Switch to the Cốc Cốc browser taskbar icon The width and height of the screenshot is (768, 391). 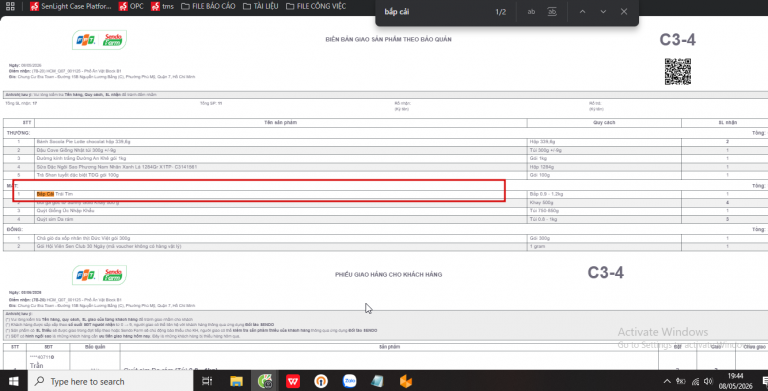265,381
